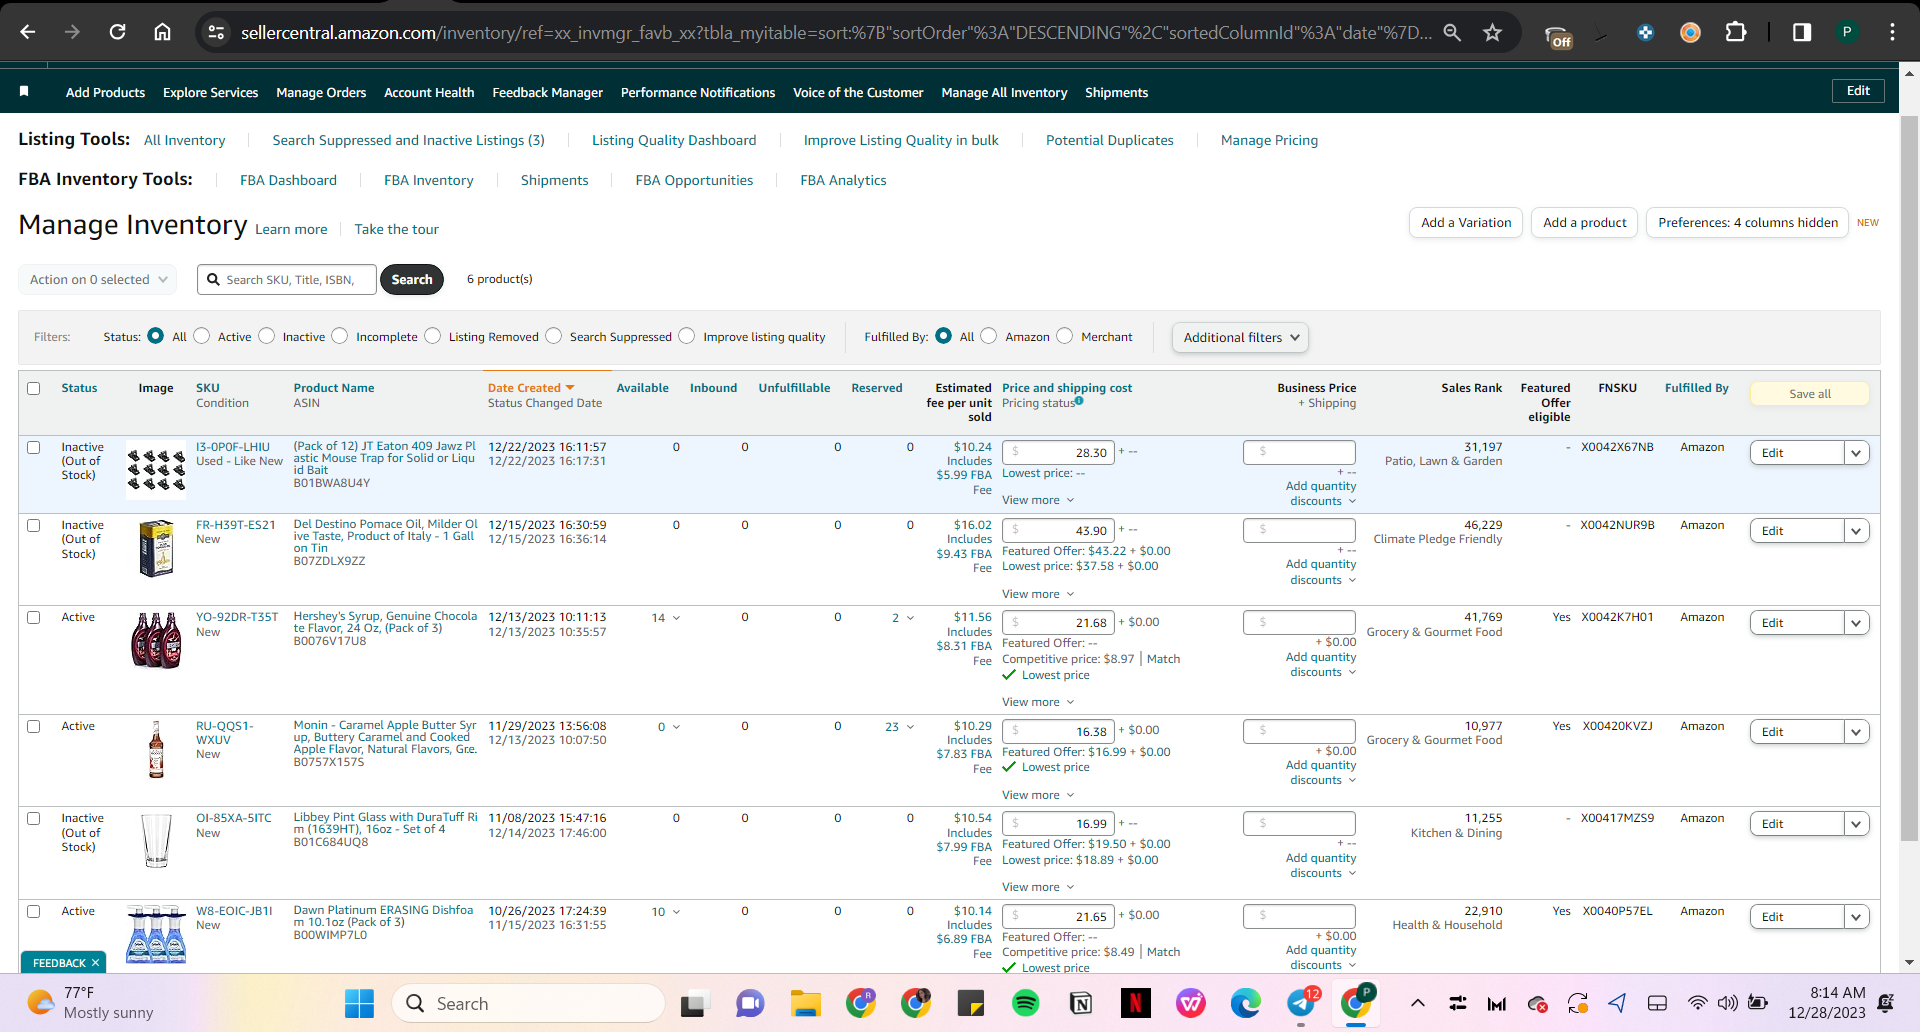This screenshot has width=1920, height=1032.
Task: Select Fulfilled By Merchant radio button
Action: pyautogui.click(x=1065, y=336)
